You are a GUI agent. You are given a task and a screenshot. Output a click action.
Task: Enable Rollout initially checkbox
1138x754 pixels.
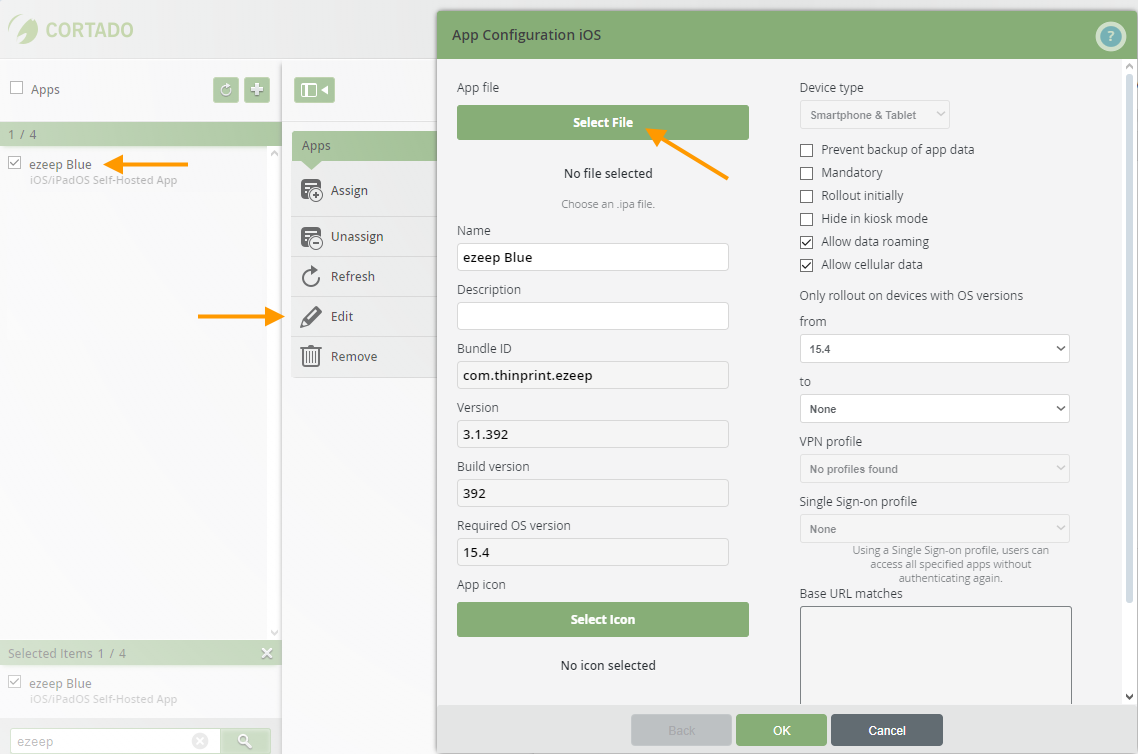click(x=806, y=197)
